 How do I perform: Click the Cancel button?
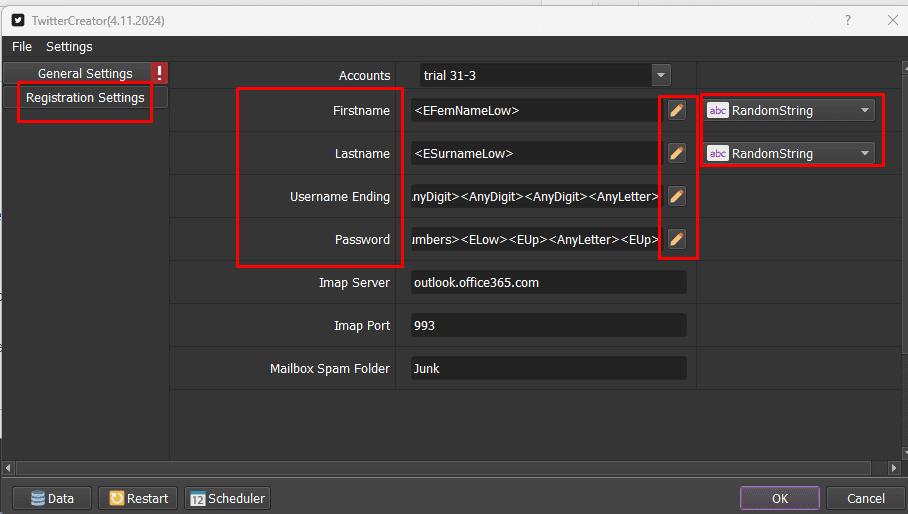click(865, 498)
